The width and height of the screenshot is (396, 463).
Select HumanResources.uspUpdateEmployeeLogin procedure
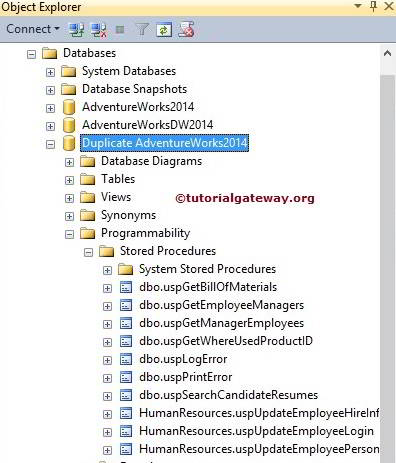pos(256,431)
